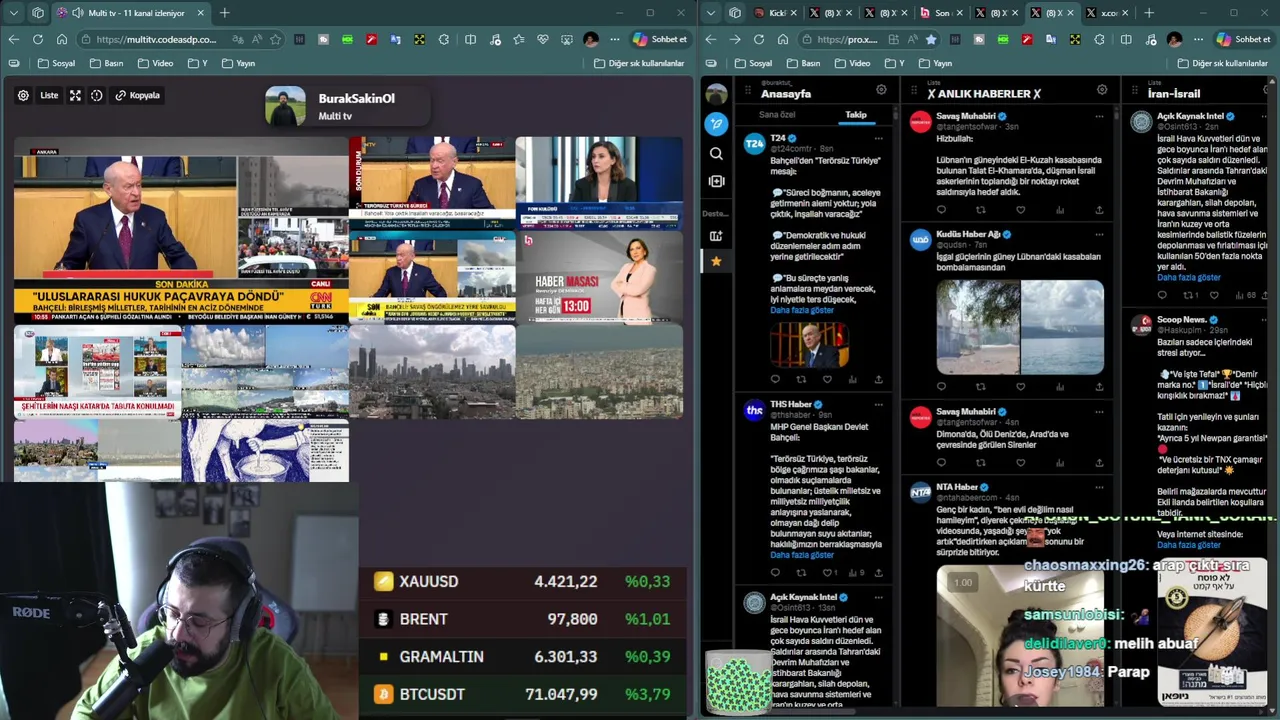
Task: Click Sohbet et button in right browser
Action: pos(1244,39)
